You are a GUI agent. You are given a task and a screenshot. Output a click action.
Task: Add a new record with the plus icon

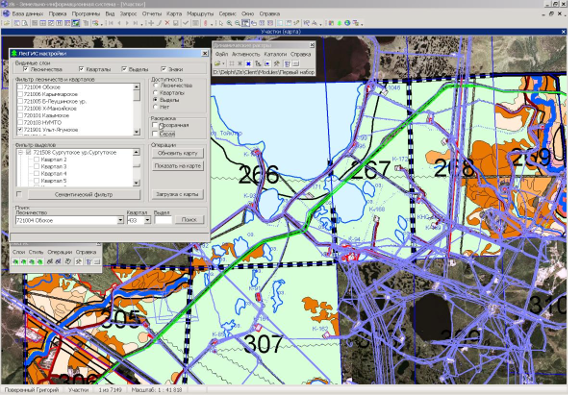pos(151,23)
